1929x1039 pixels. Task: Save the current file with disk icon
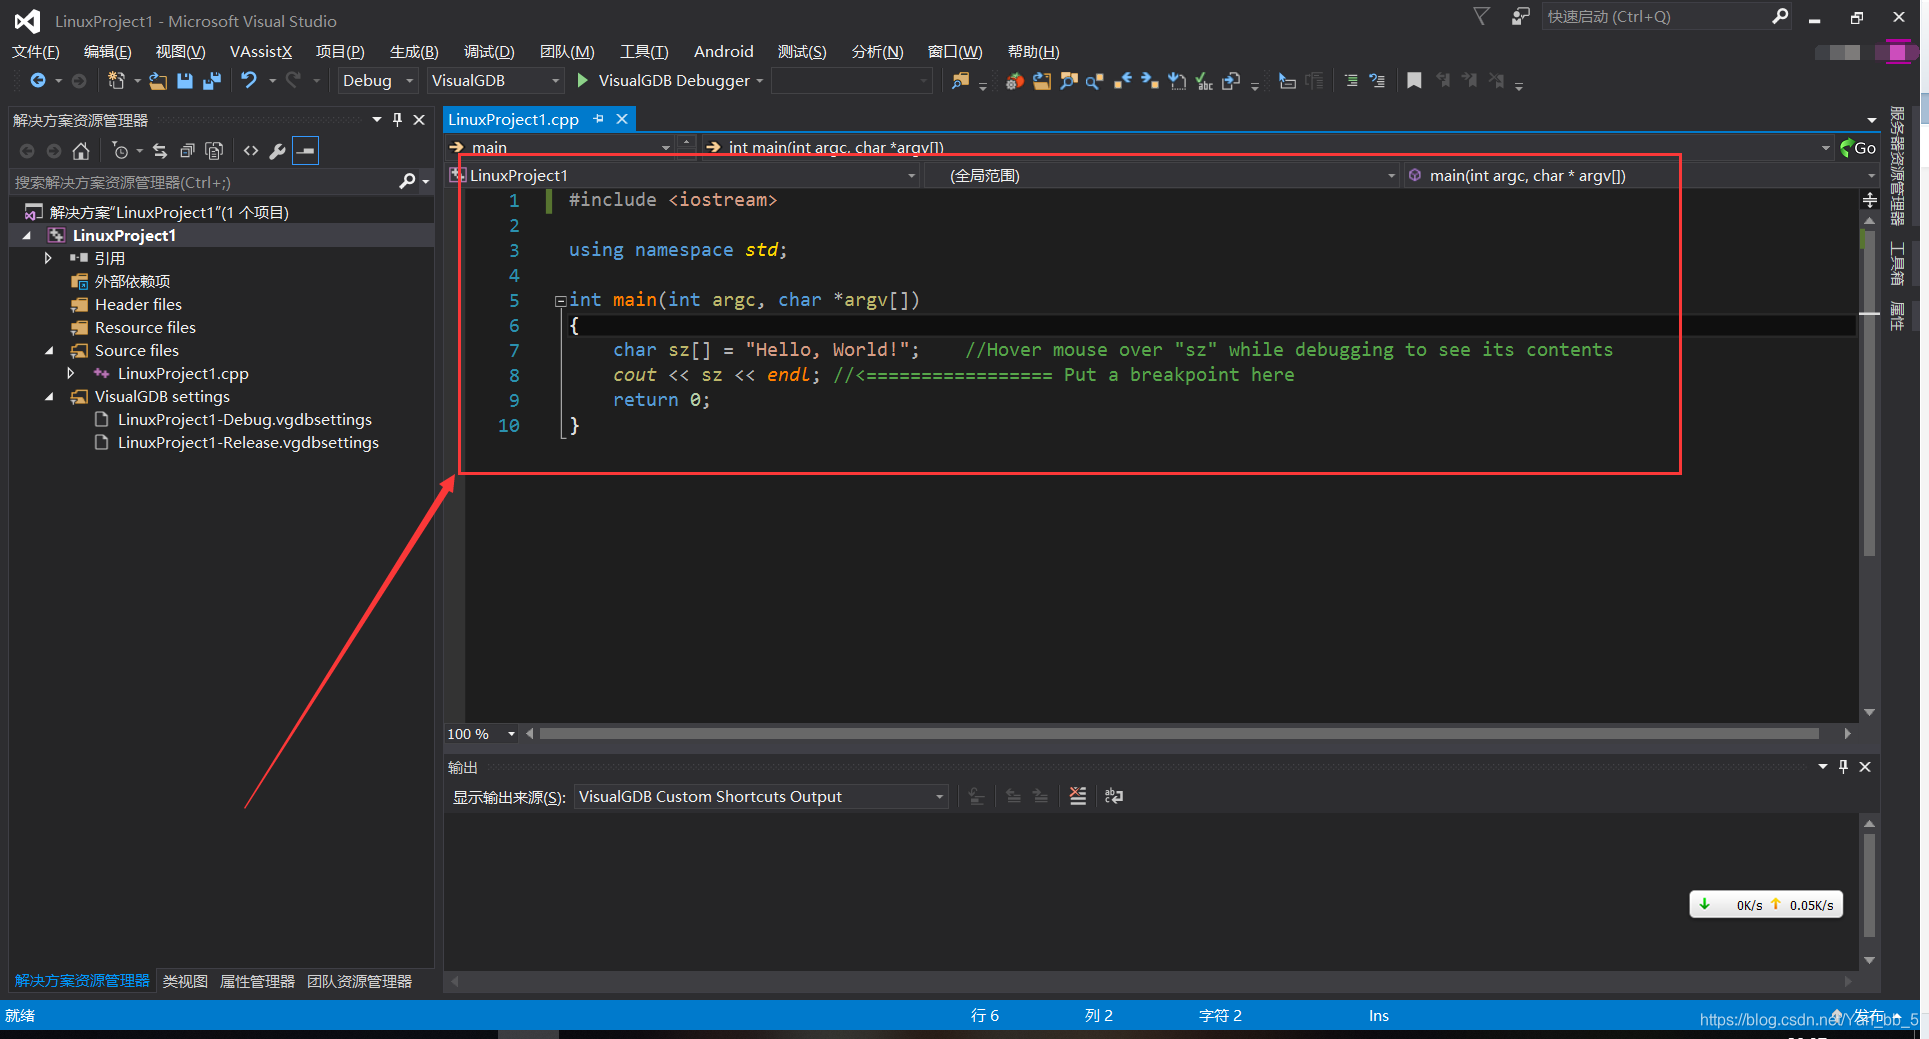(x=185, y=81)
